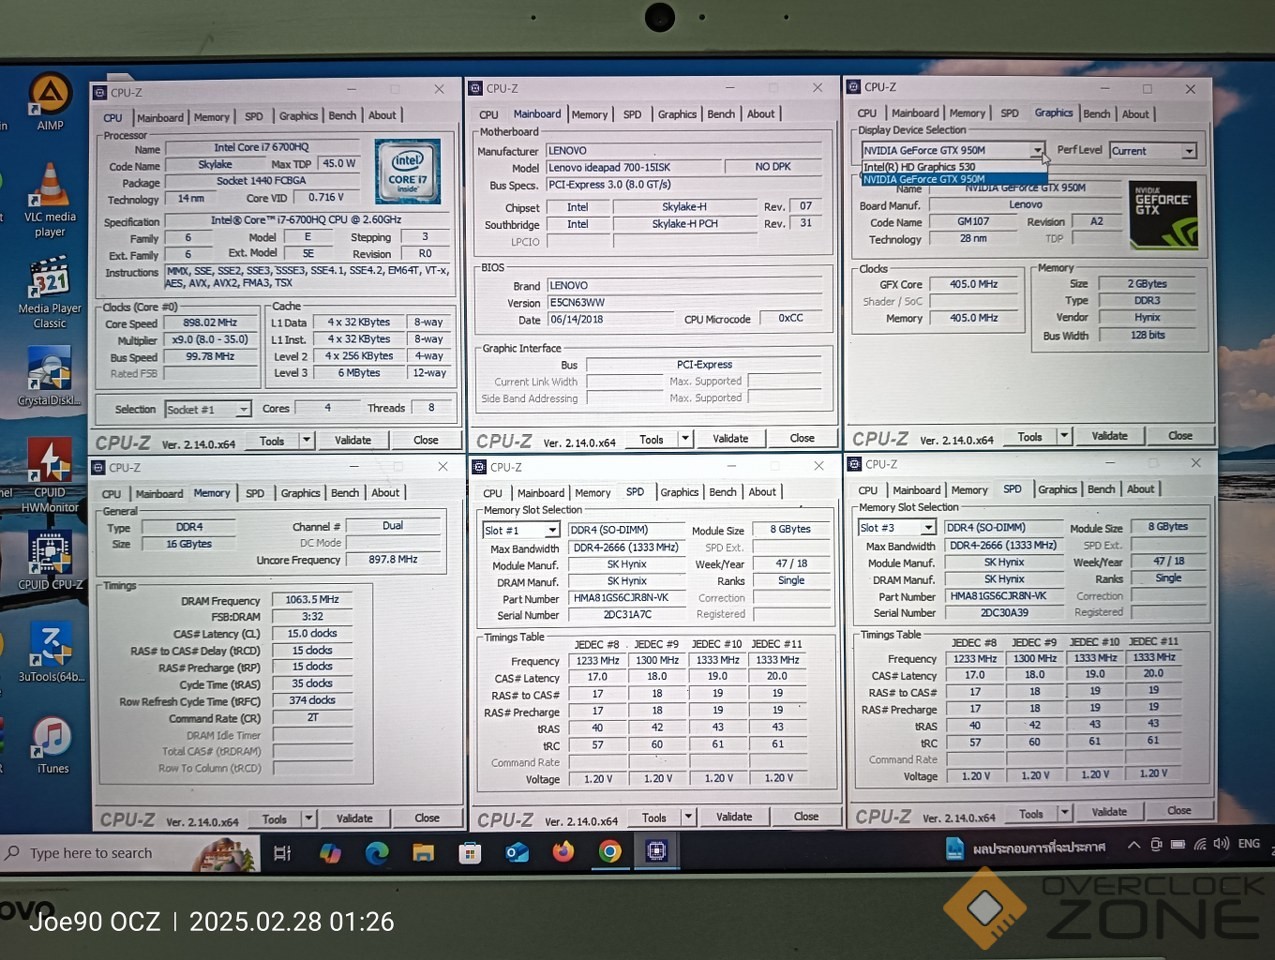
Task: Click the ENG language indicator
Action: point(1249,844)
